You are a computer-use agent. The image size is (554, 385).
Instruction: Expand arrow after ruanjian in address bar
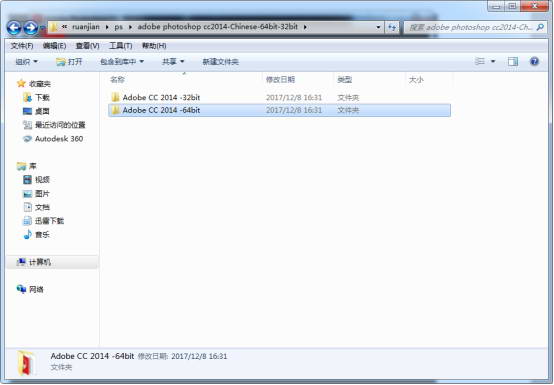coord(107,27)
